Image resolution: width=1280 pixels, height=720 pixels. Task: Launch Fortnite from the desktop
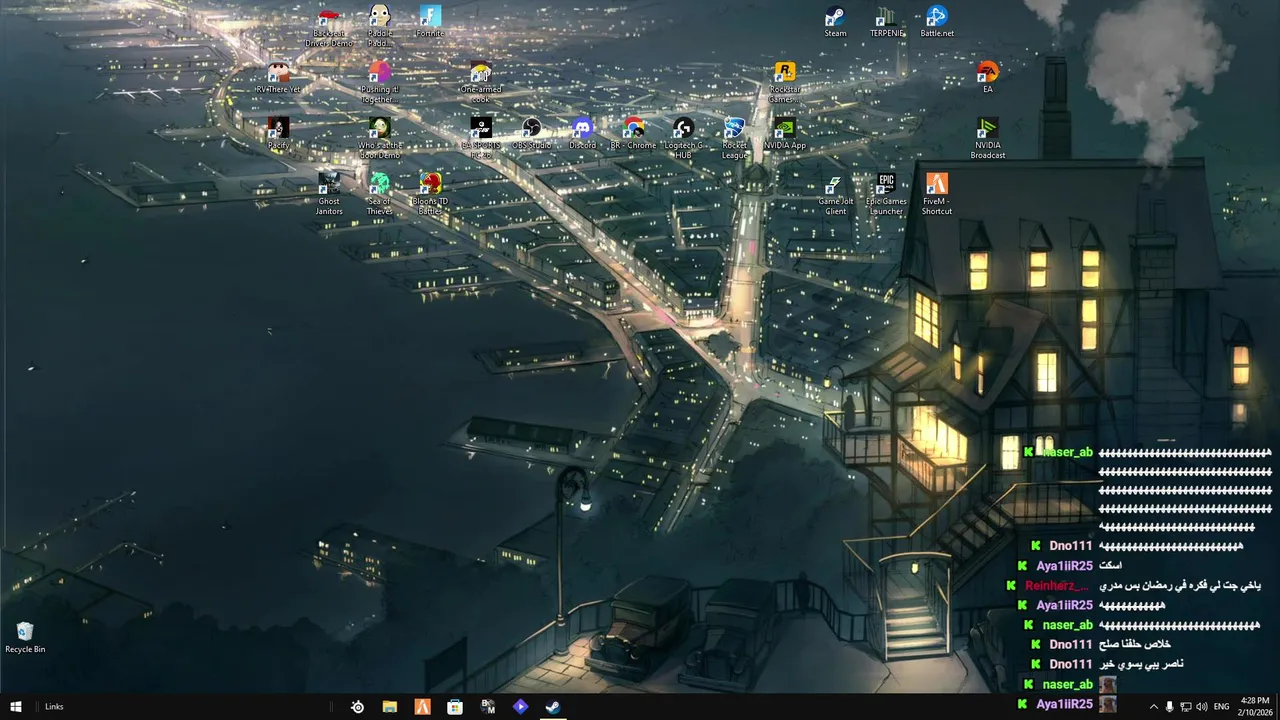[x=430, y=22]
